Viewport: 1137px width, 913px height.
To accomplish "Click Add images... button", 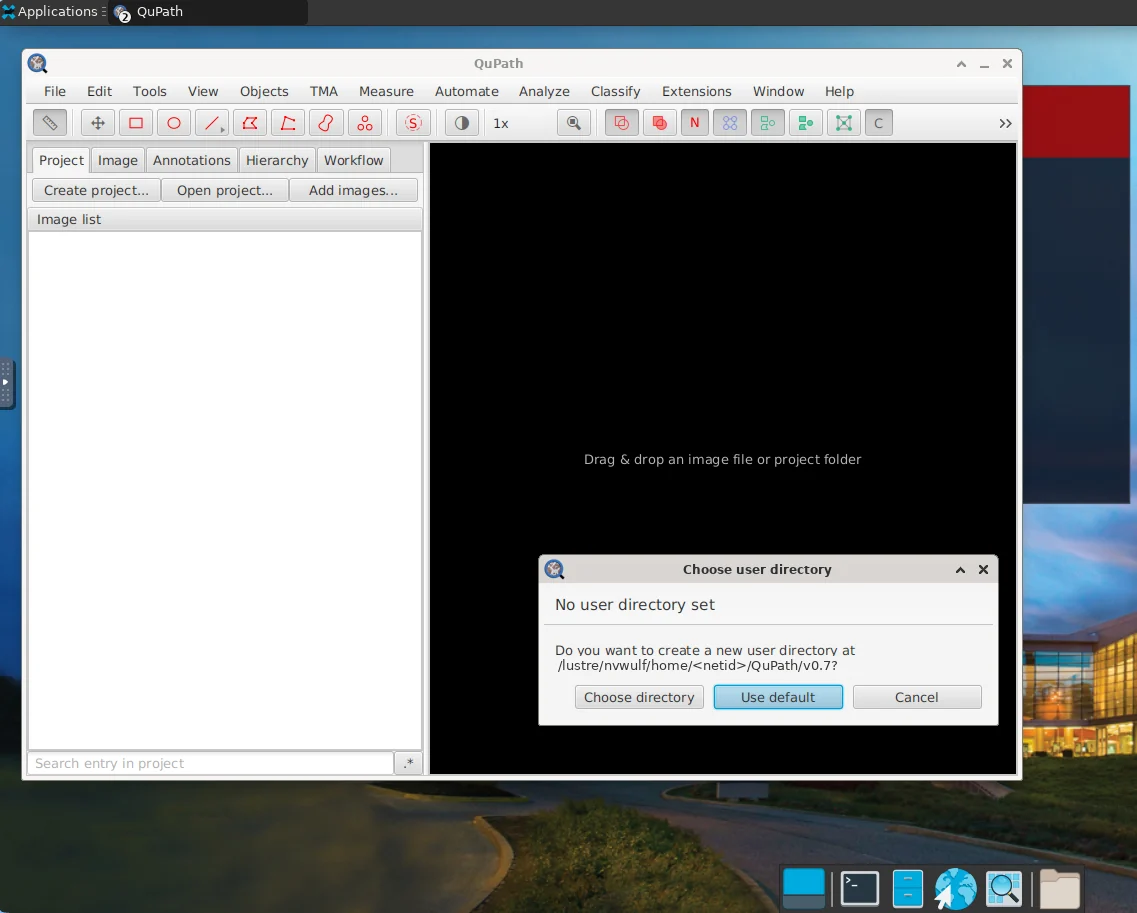I will 353,190.
